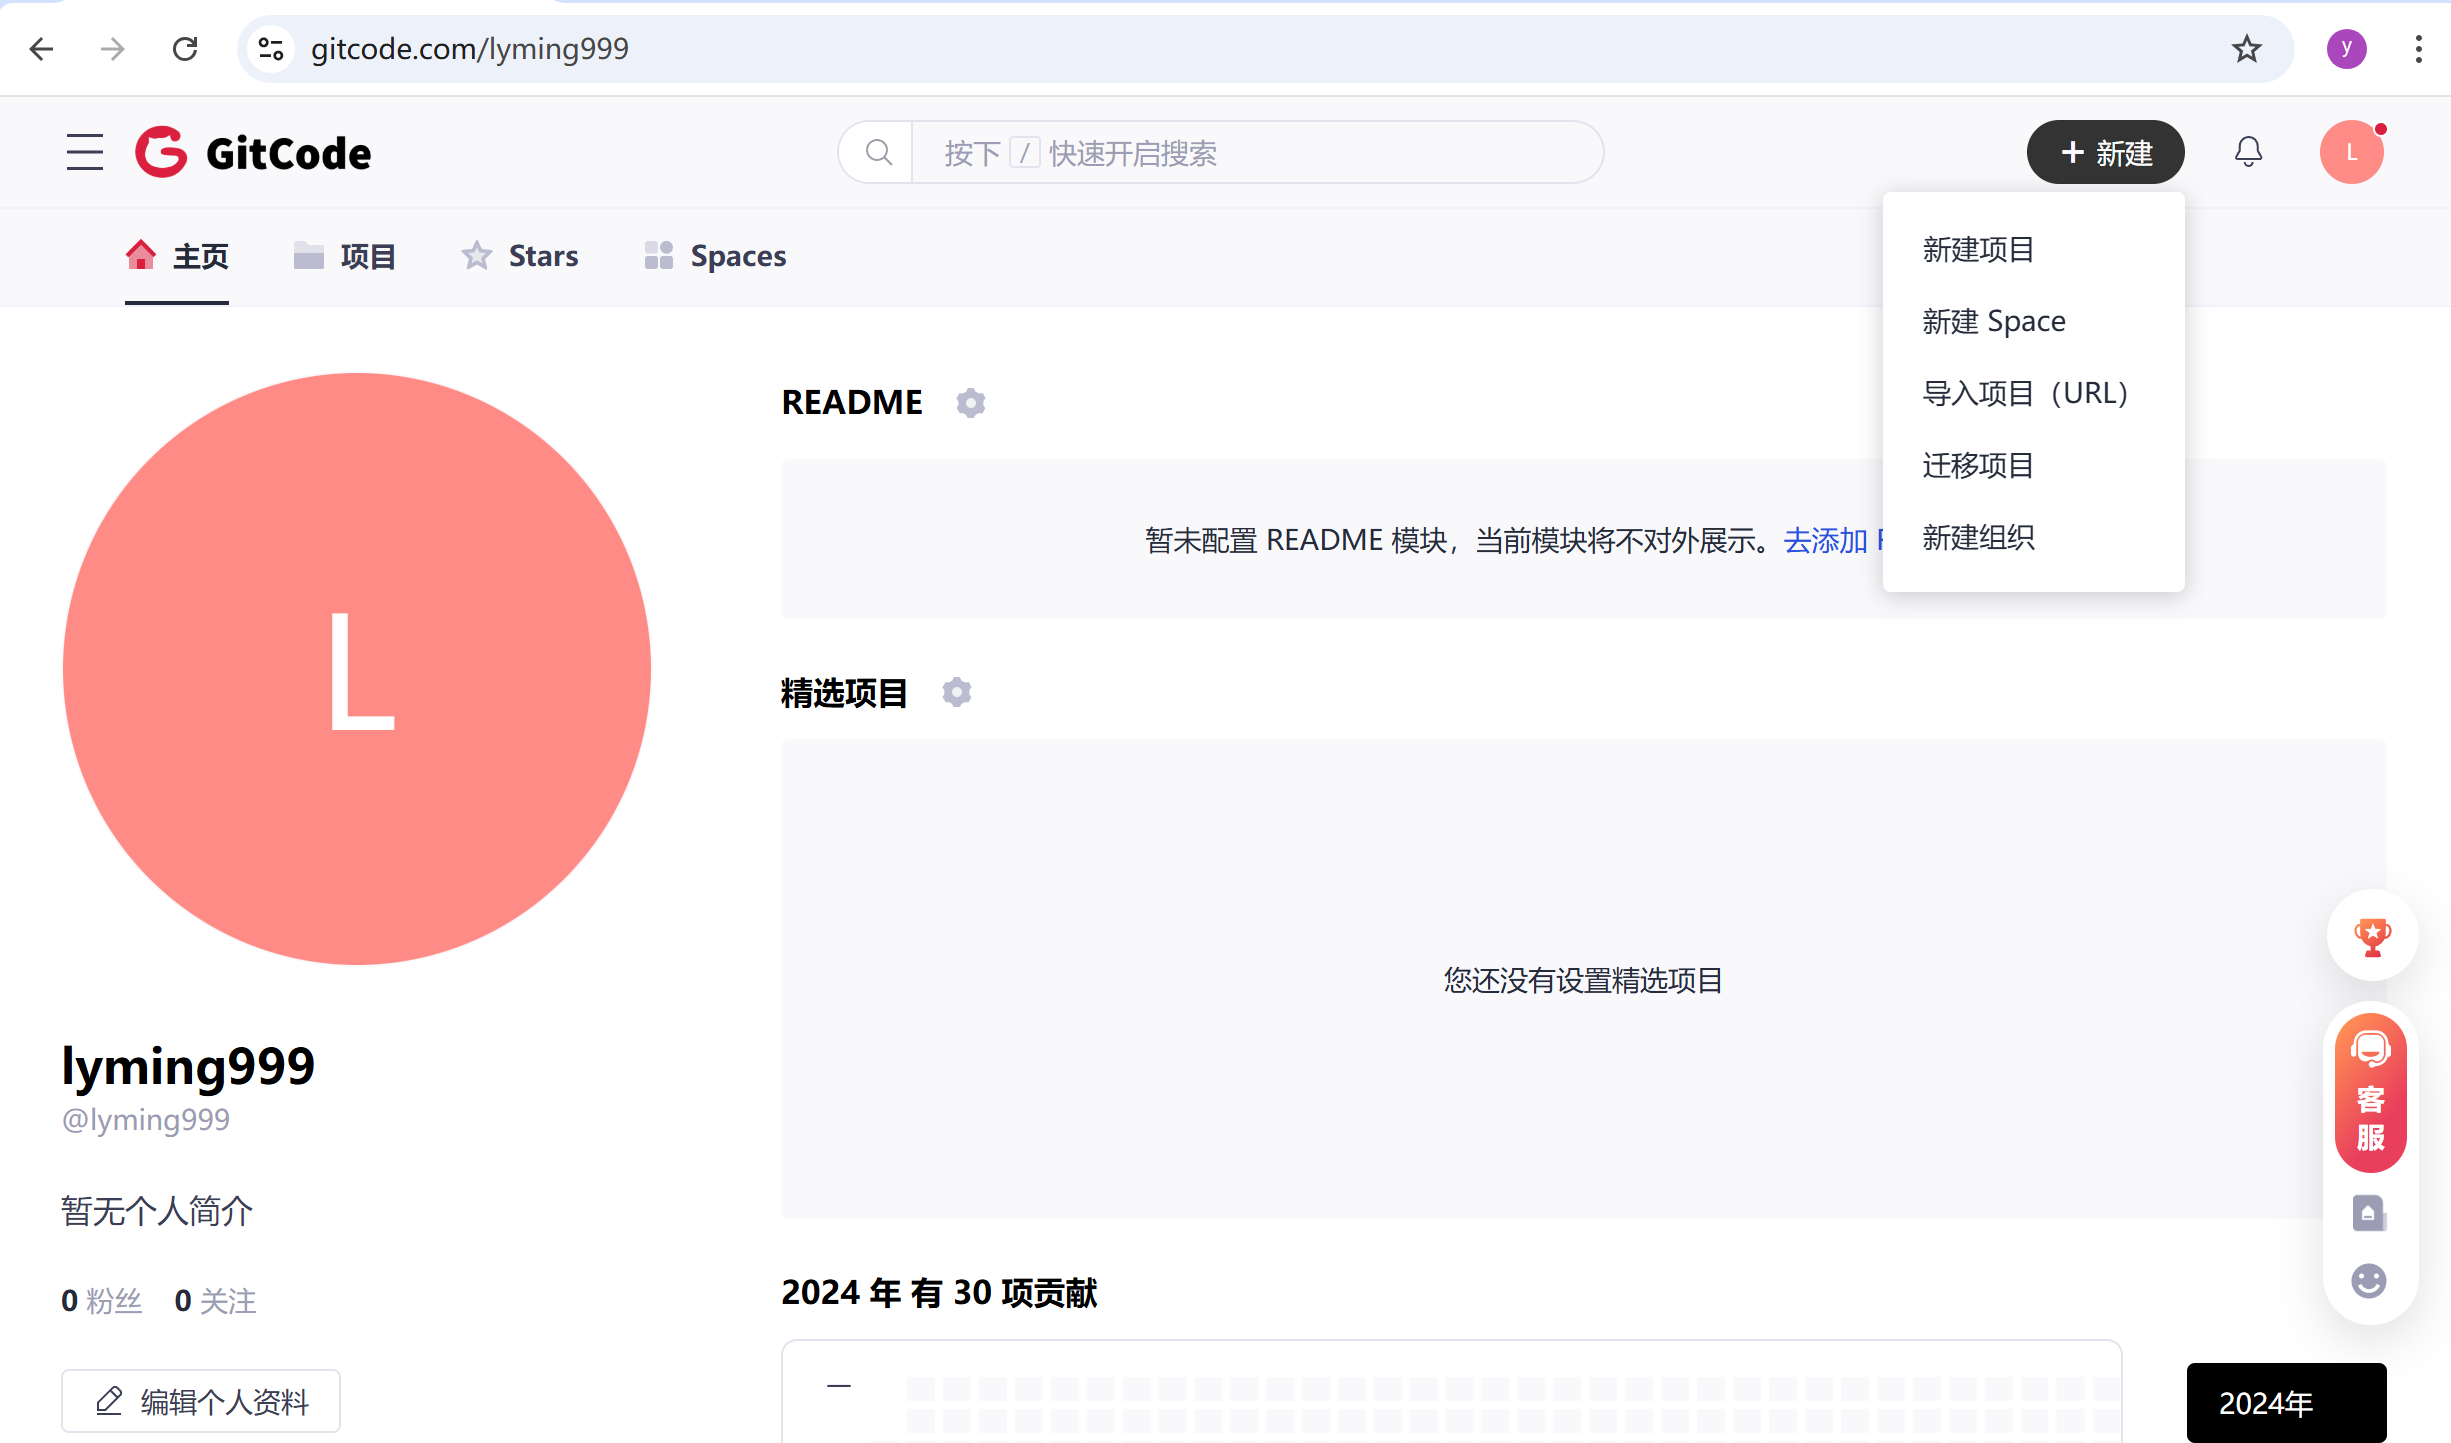Screen dimensions: 2451x1443
Task: Switch to the 项目 tab
Action: click(x=344, y=256)
